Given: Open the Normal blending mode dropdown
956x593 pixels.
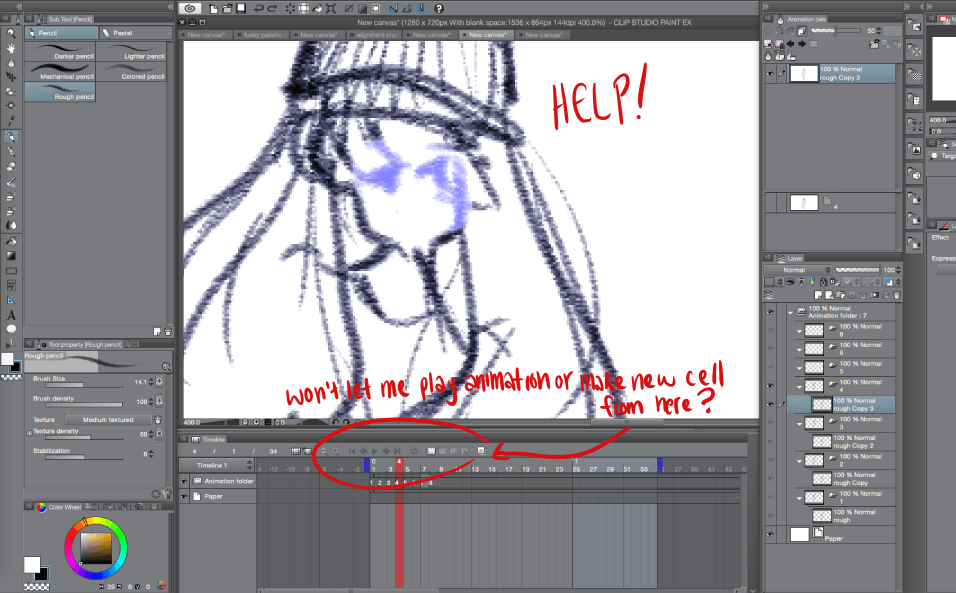Looking at the screenshot, I should tap(798, 270).
